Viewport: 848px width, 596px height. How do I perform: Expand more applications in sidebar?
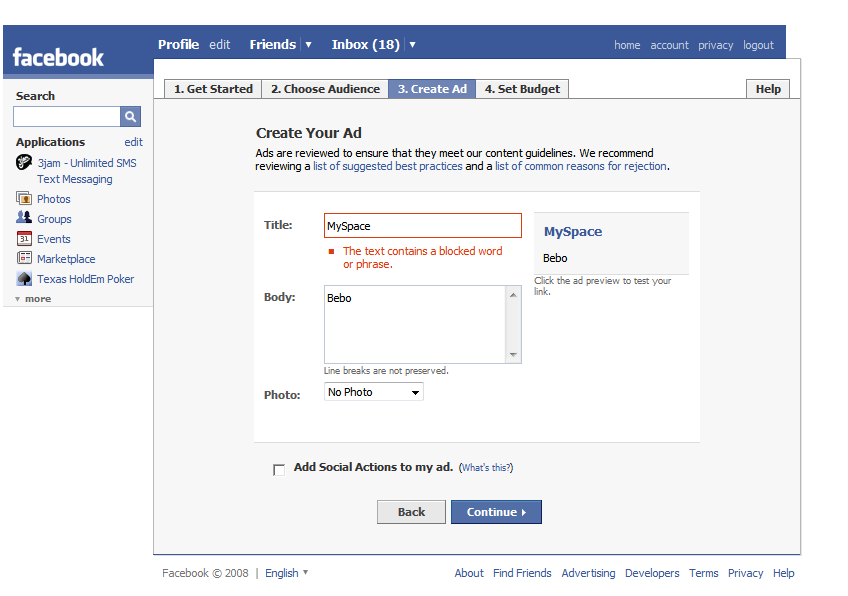(x=33, y=299)
